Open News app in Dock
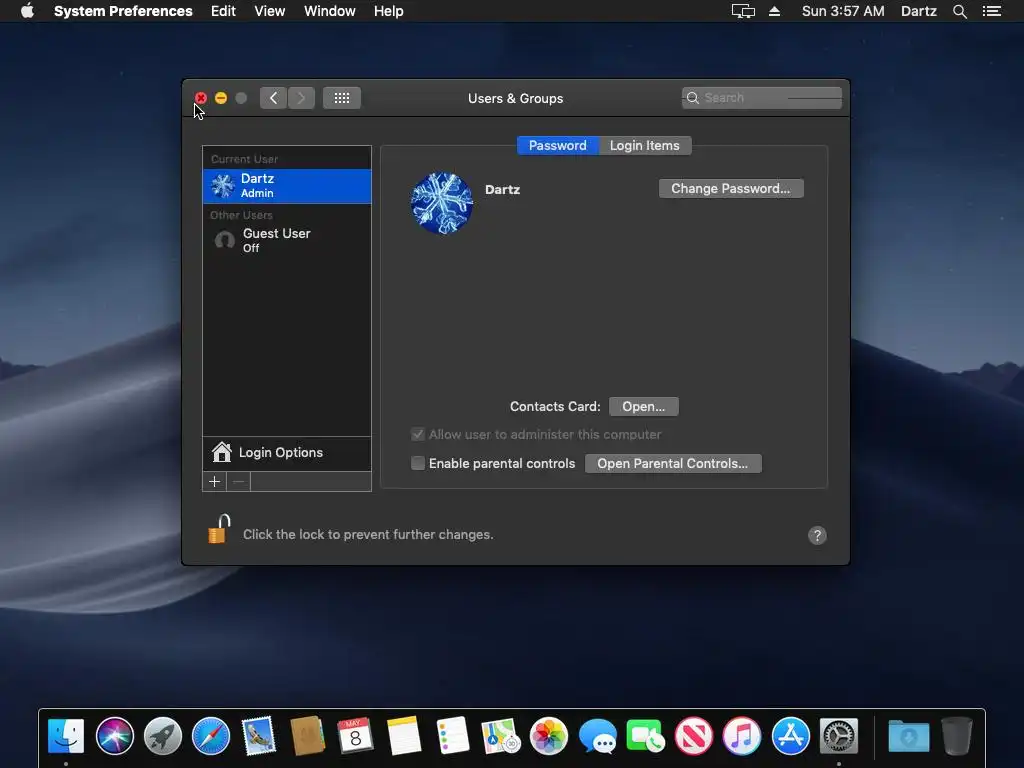Image resolution: width=1024 pixels, height=768 pixels. pyautogui.click(x=694, y=736)
